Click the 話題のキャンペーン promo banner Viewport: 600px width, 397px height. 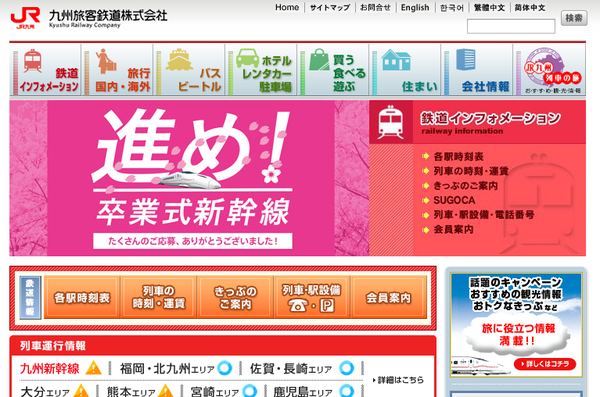coord(516,325)
